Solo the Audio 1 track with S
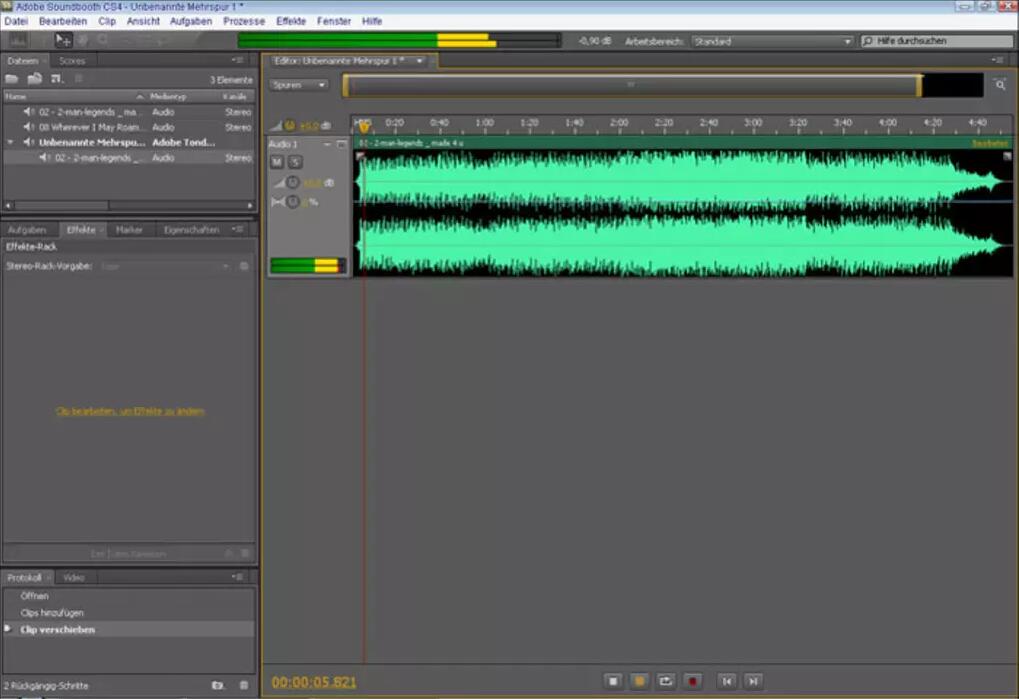The image size is (1019, 699). 295,162
